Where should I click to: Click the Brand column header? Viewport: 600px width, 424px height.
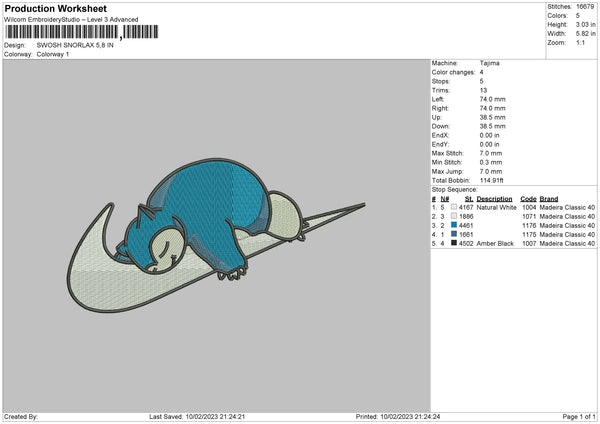pos(551,198)
